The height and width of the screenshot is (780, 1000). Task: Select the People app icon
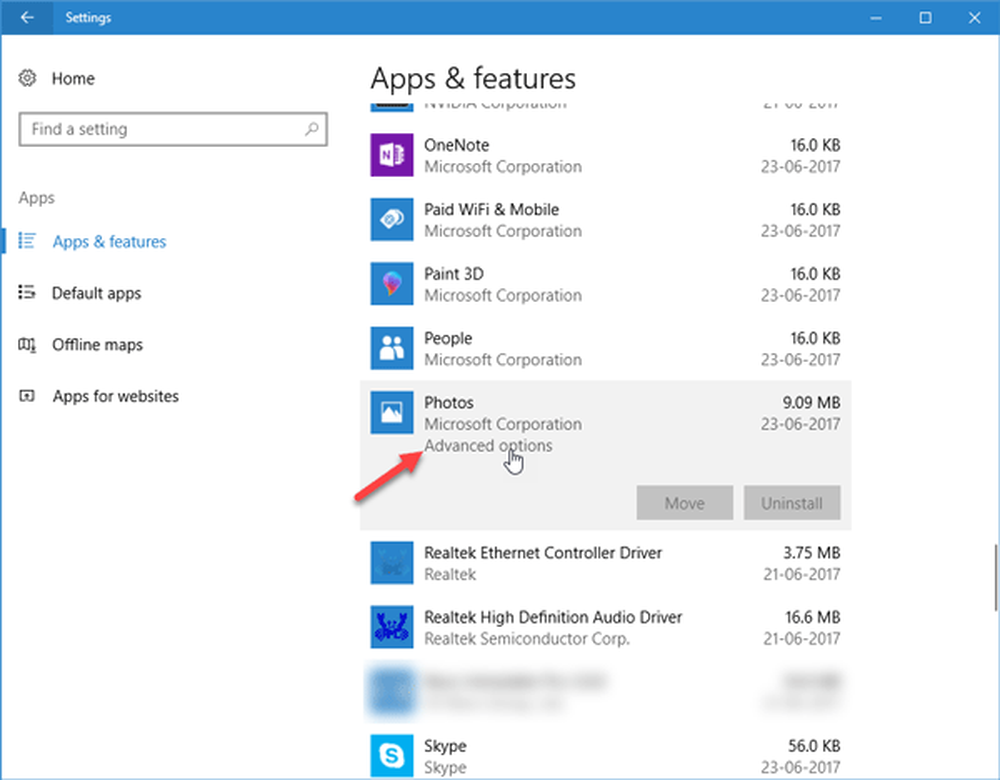(392, 348)
